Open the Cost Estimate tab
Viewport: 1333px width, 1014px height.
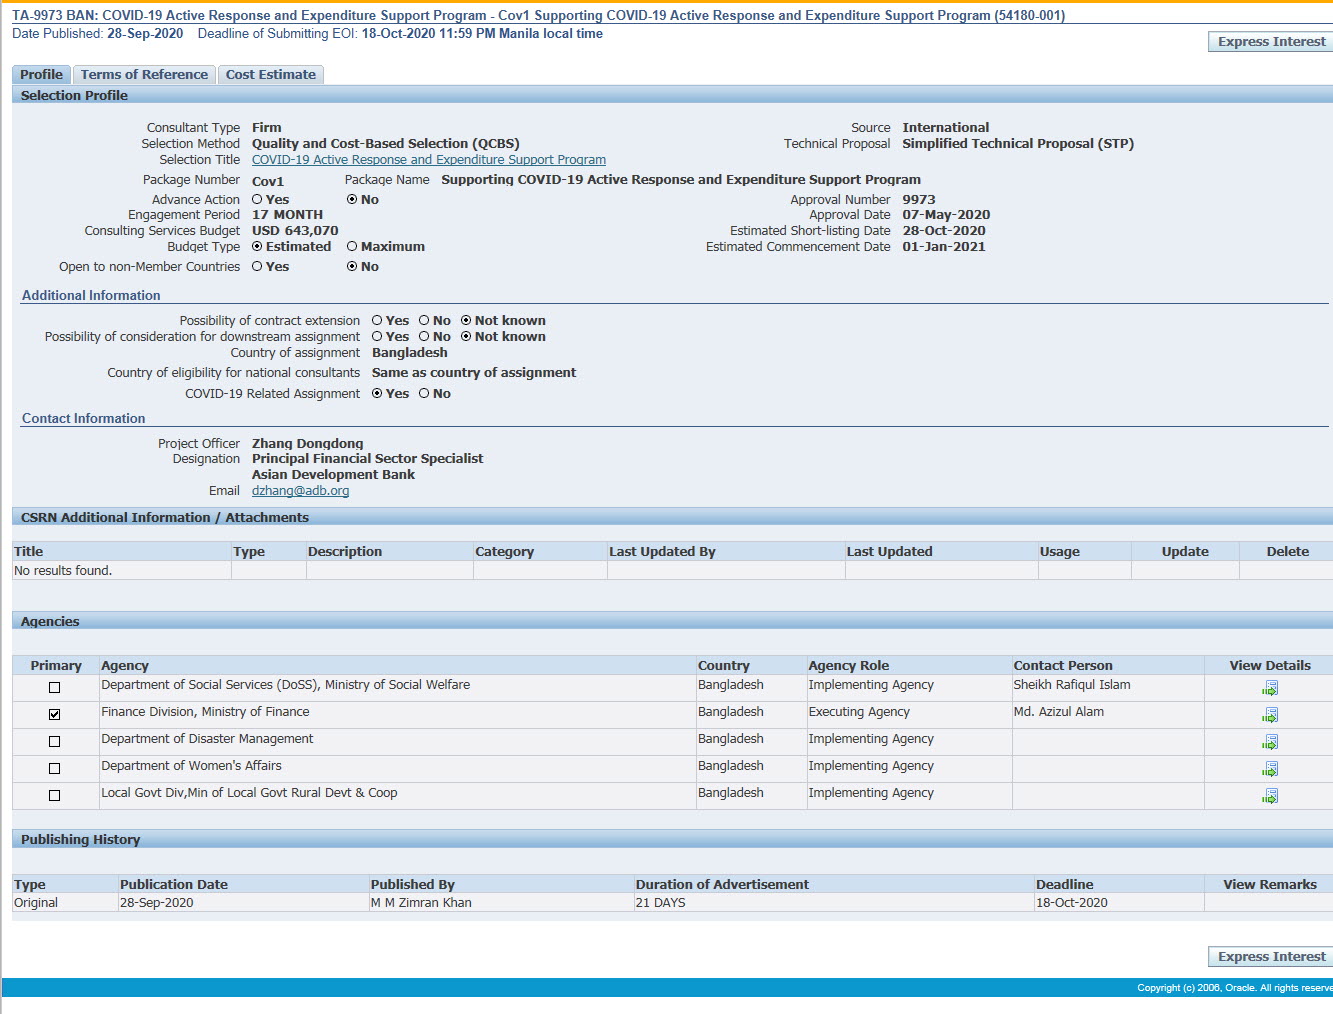coord(270,75)
